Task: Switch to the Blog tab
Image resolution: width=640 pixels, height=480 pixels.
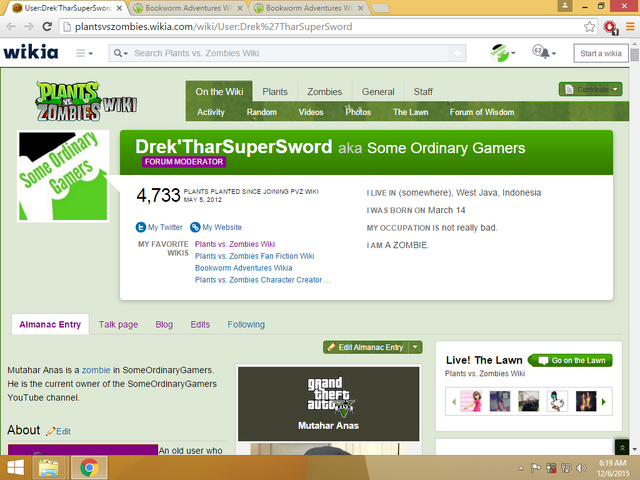Action: pyautogui.click(x=164, y=324)
